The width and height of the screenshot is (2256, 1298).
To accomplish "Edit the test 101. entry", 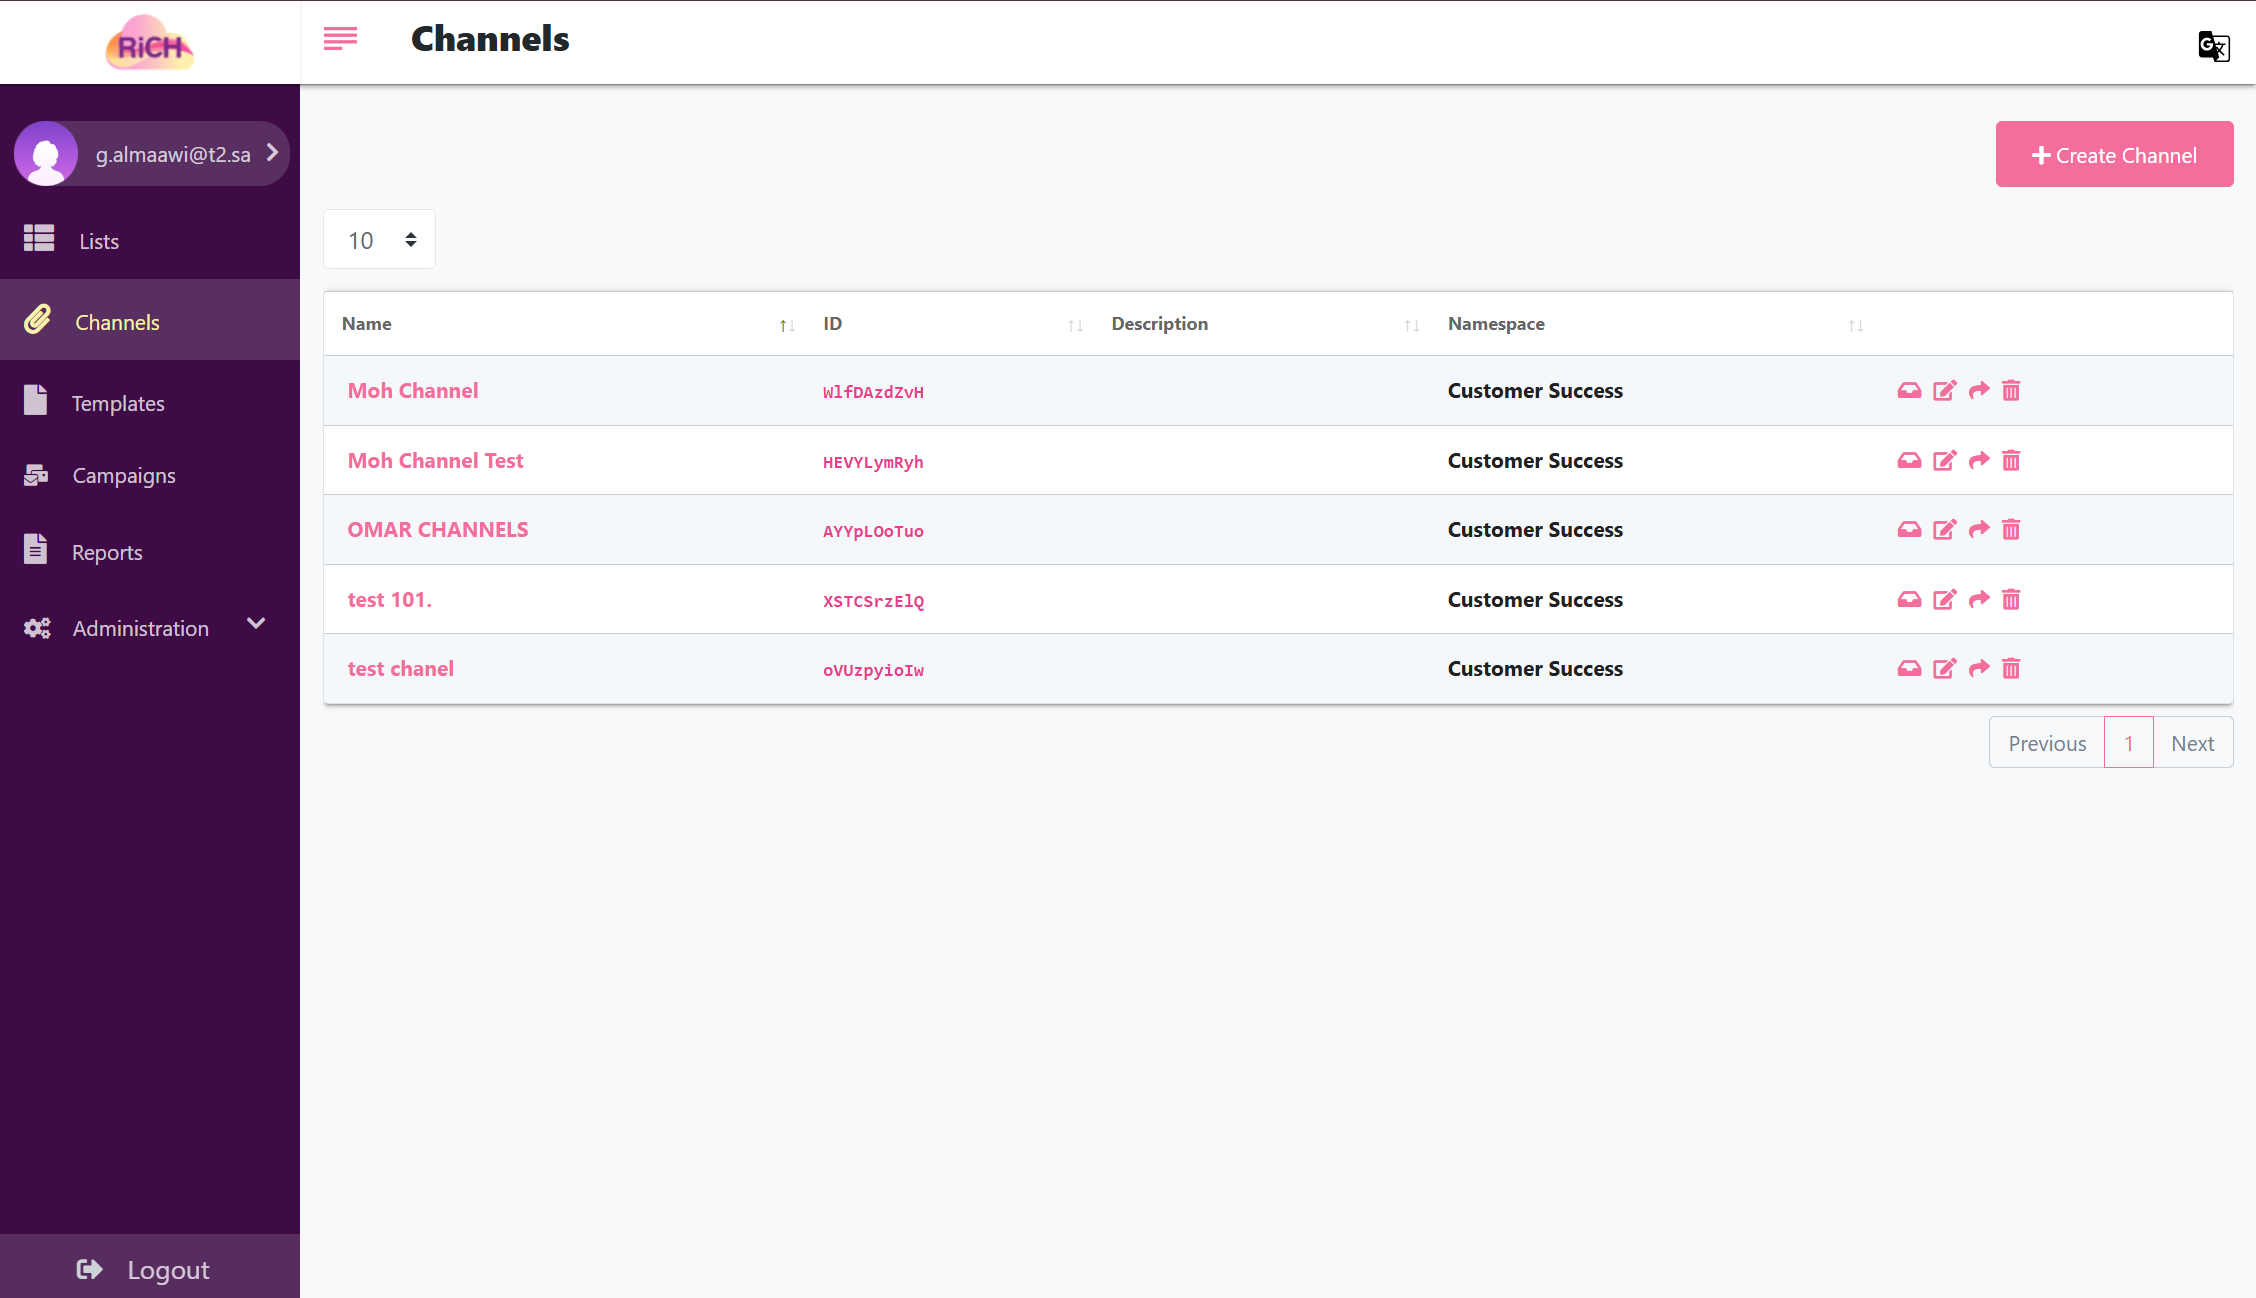I will point(1944,600).
